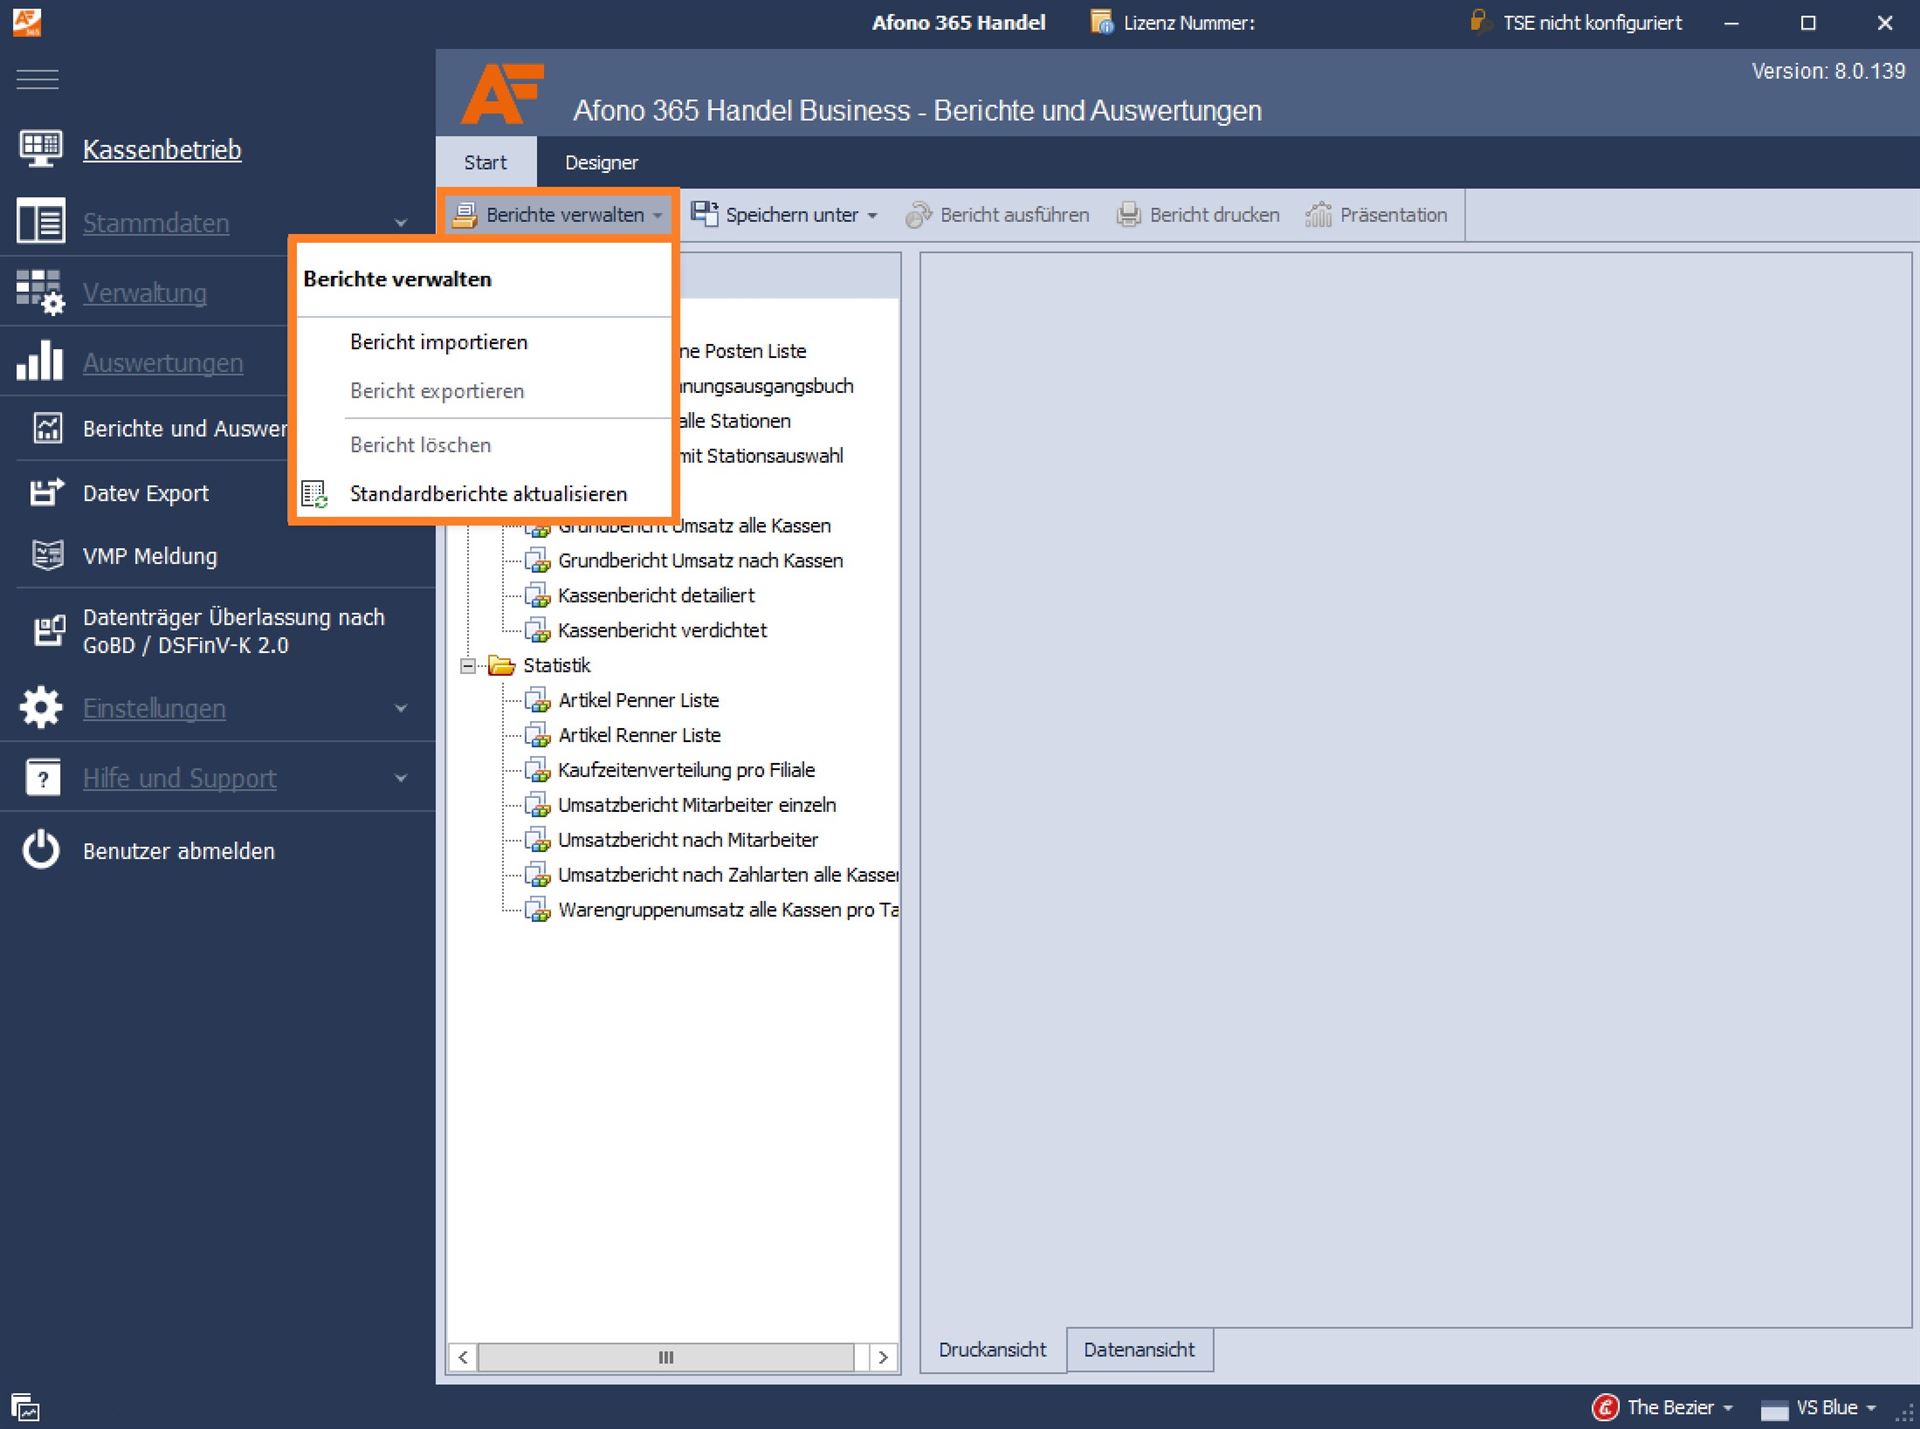
Task: Select Umsatzbericht Mitarbeiter einzeln report
Action: point(697,805)
